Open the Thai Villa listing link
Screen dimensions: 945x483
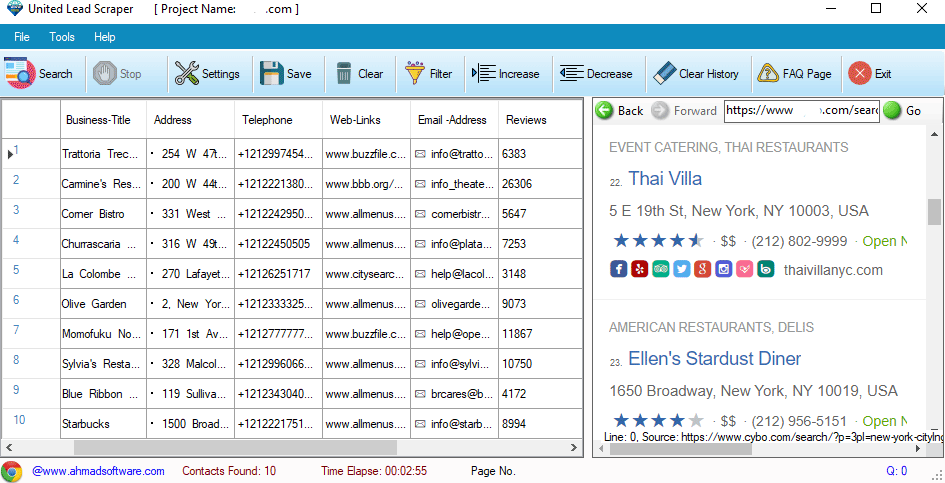click(665, 179)
